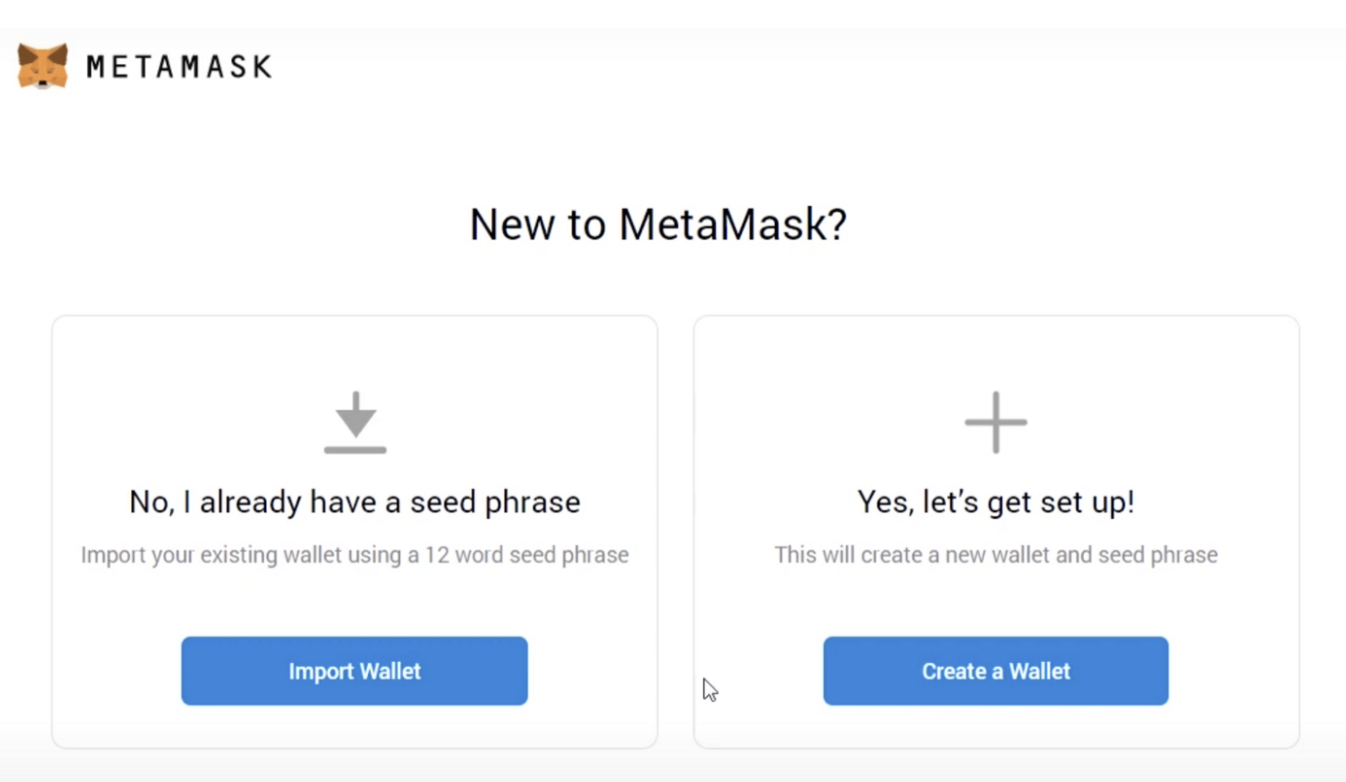Click "No, I already have a seed phrase" title
The width and height of the screenshot is (1346, 782).
coord(355,502)
